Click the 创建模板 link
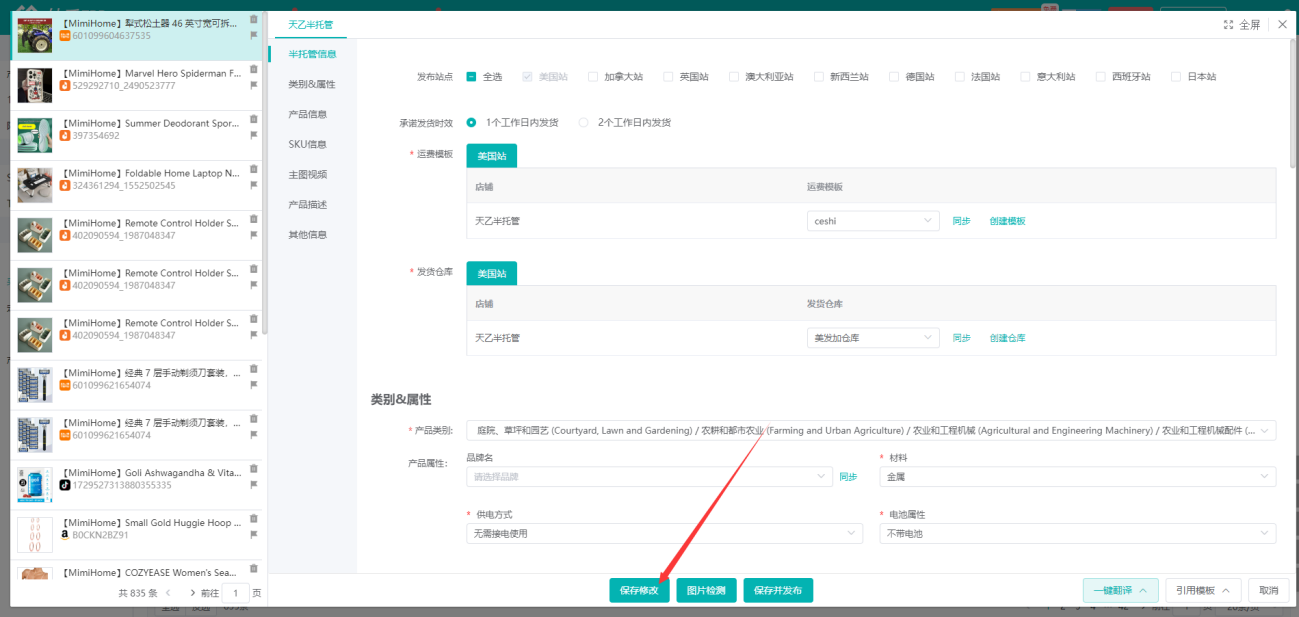The image size is (1299, 617). point(1007,221)
